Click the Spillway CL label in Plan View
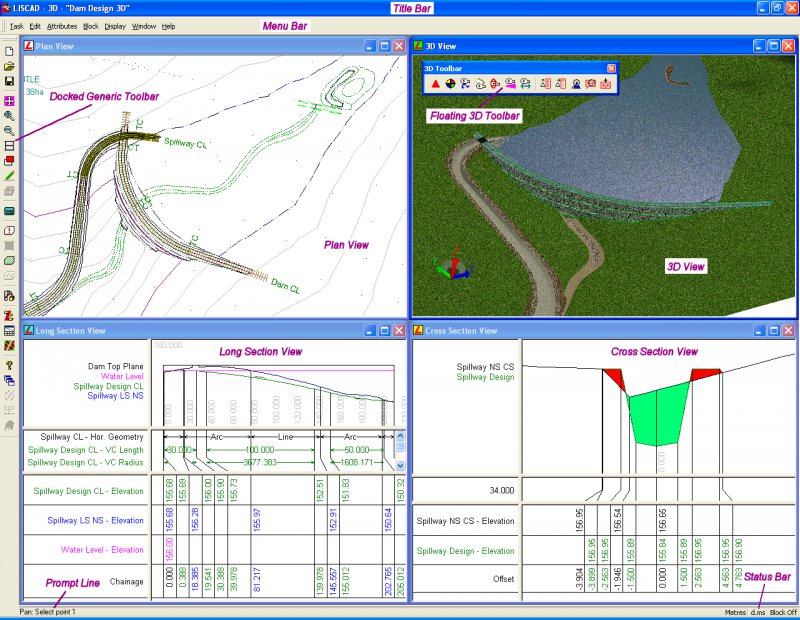This screenshot has height=620, width=800. 186,143
